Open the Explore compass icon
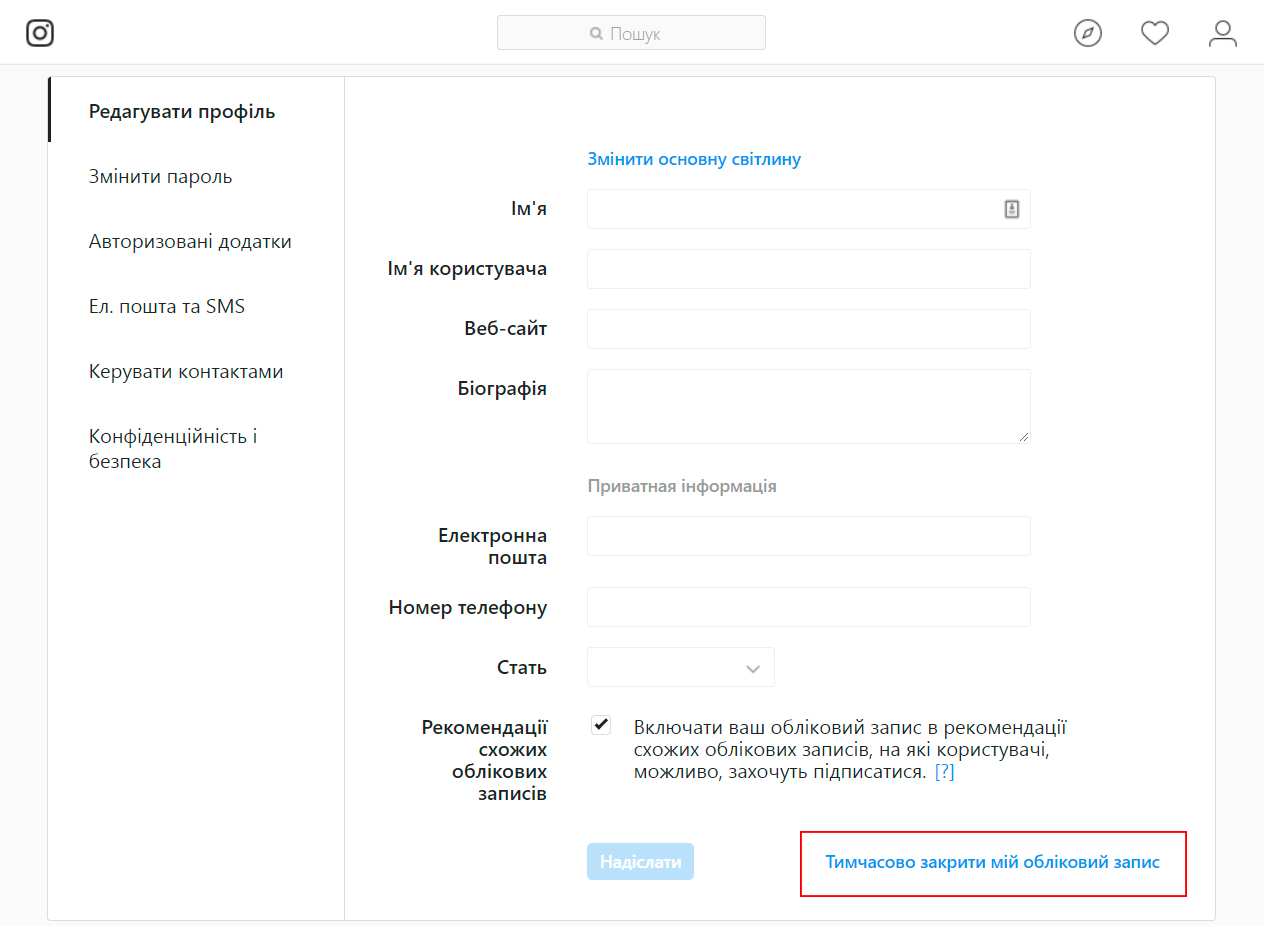Viewport: 1264px width, 926px height. [1088, 33]
